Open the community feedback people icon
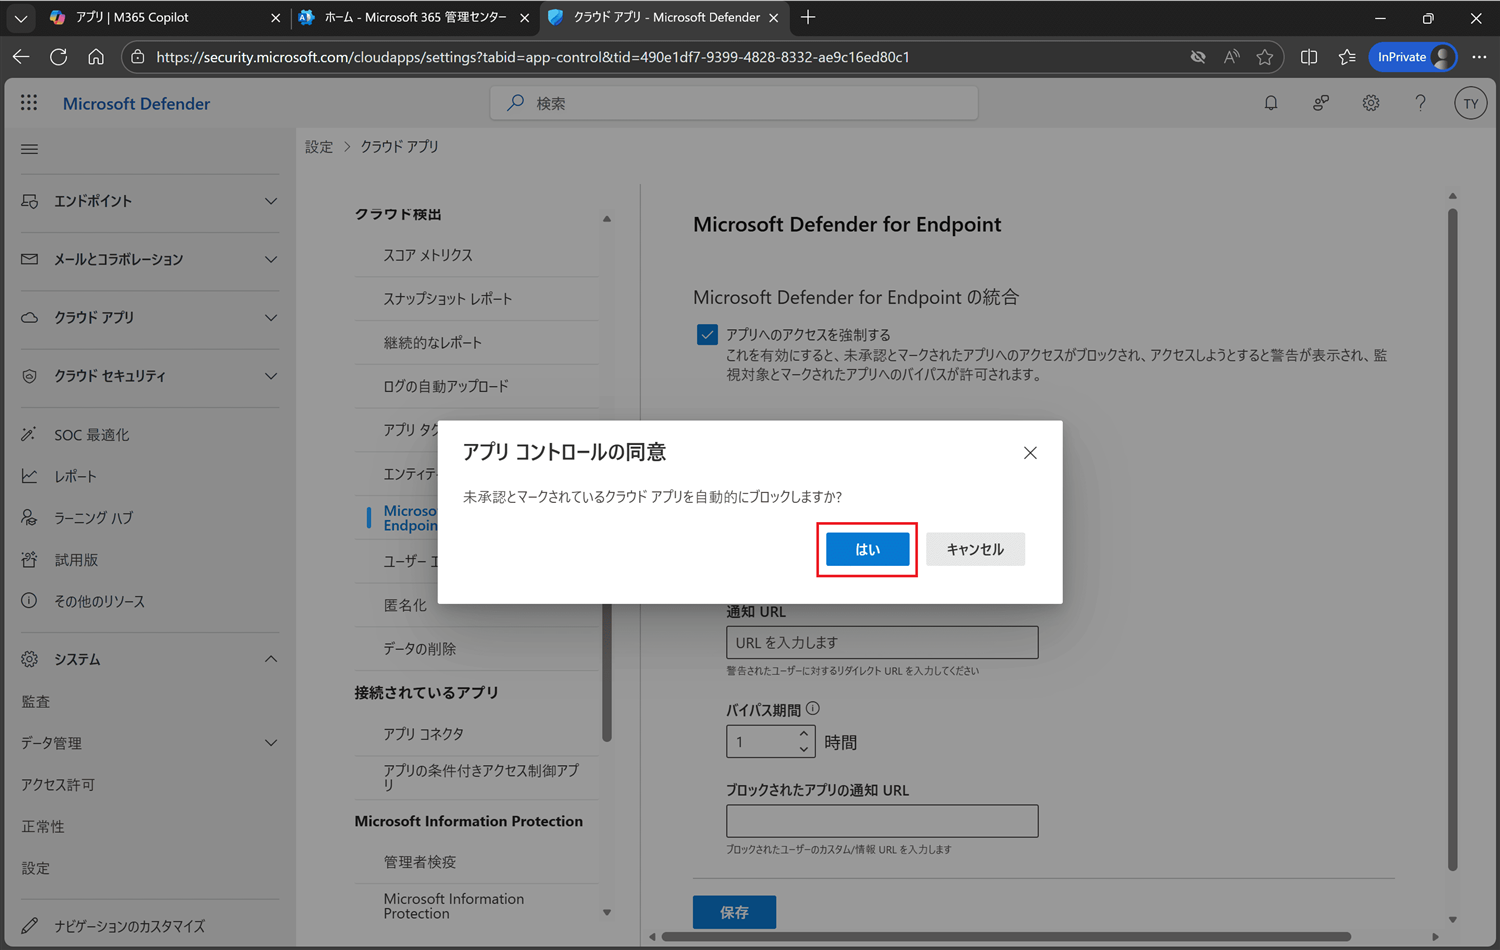Image resolution: width=1500 pixels, height=950 pixels. [1321, 103]
